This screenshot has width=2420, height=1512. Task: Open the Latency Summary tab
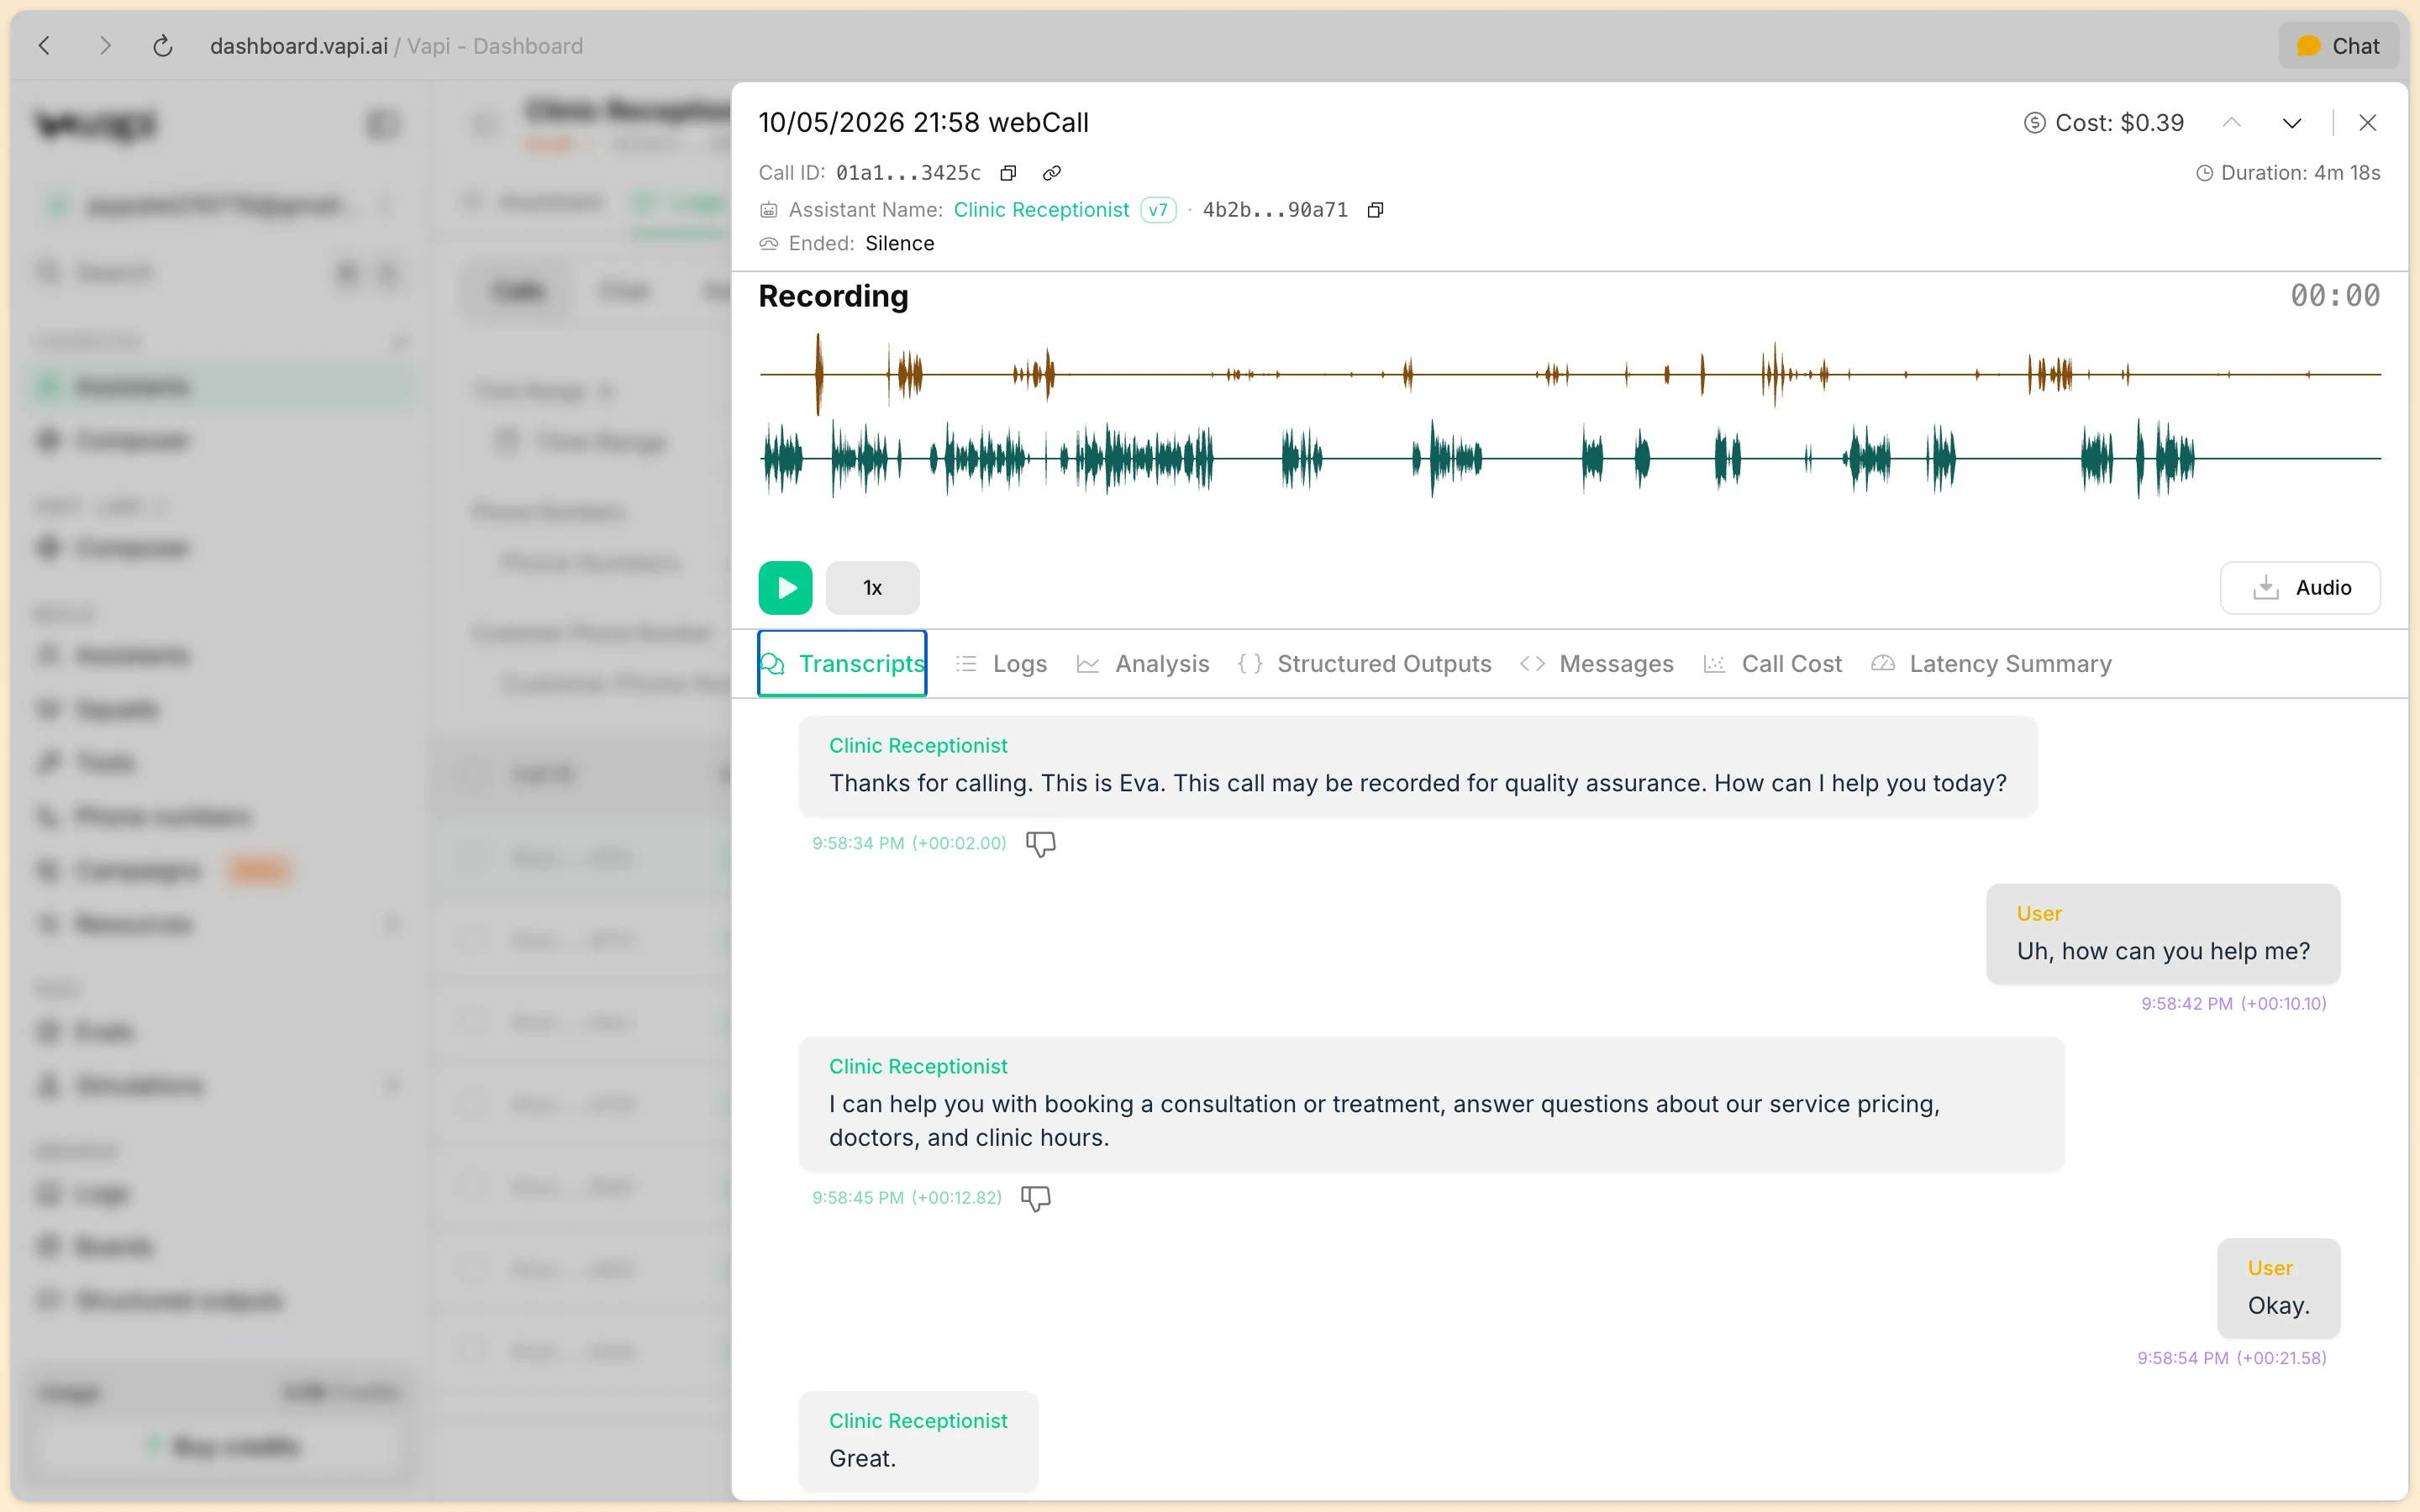(1991, 664)
